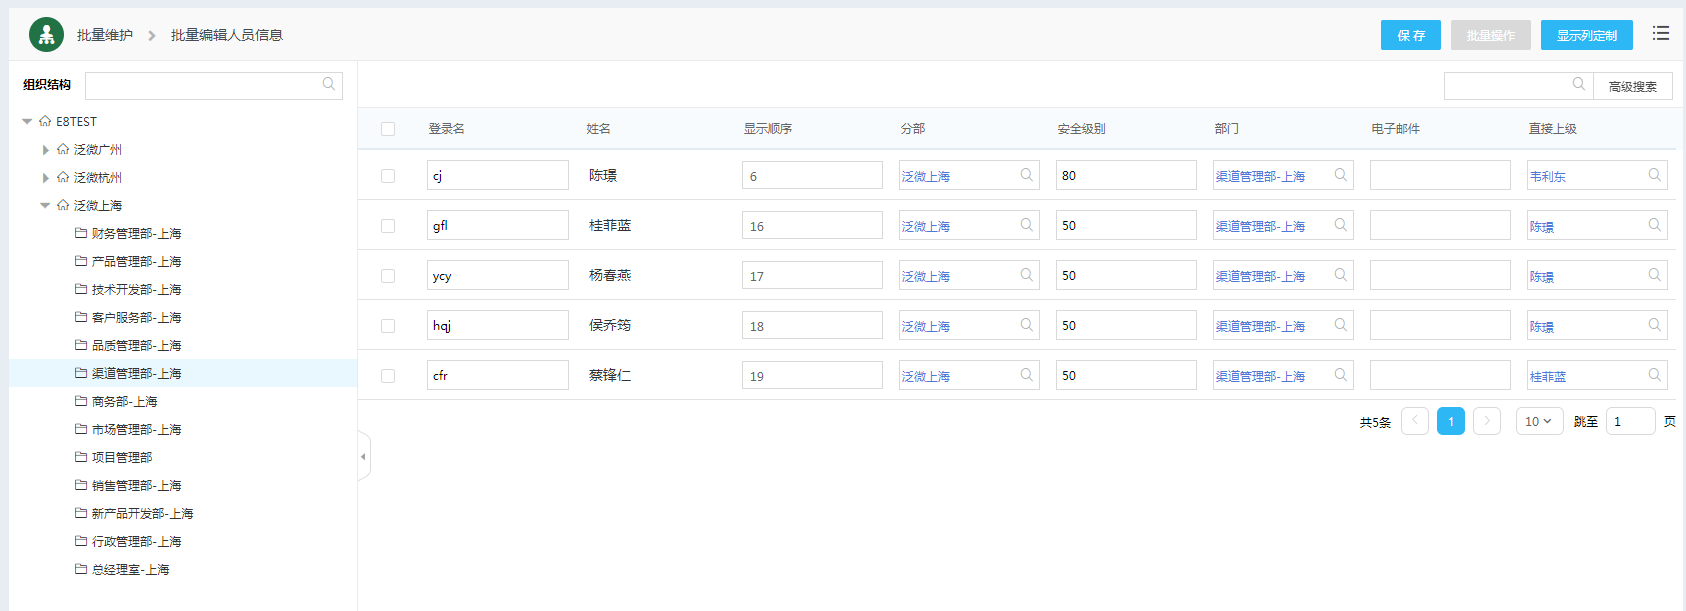Open the 10 per page size dropdown

click(1538, 421)
